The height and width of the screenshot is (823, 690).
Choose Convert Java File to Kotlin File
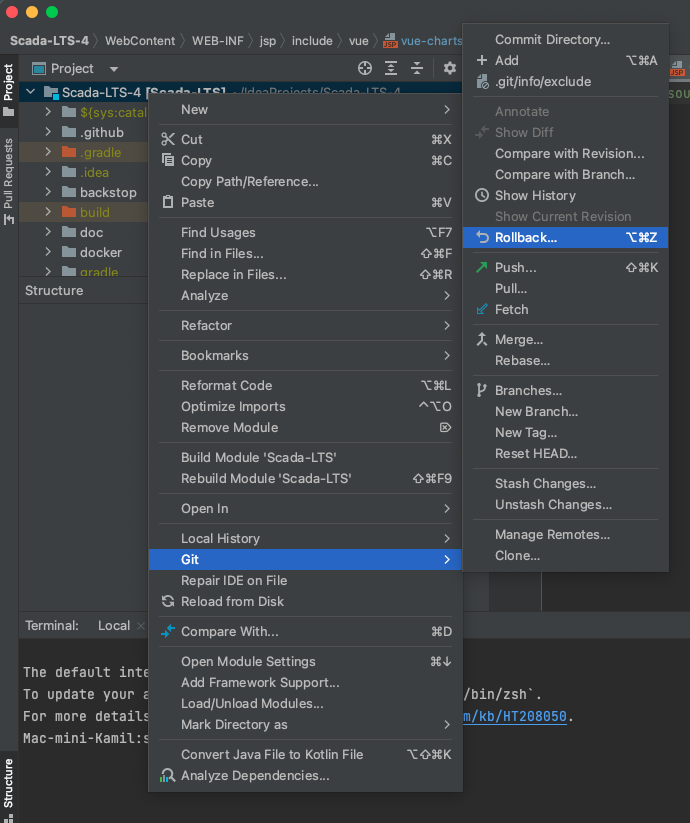[x=305, y=754]
